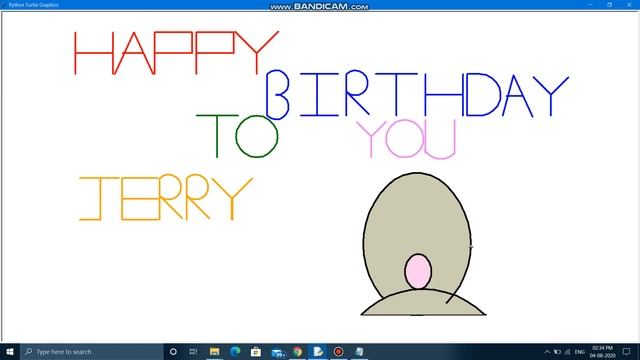640x360 pixels.
Task: Restore down the Turtle Graphics window
Action: pos(609,4)
